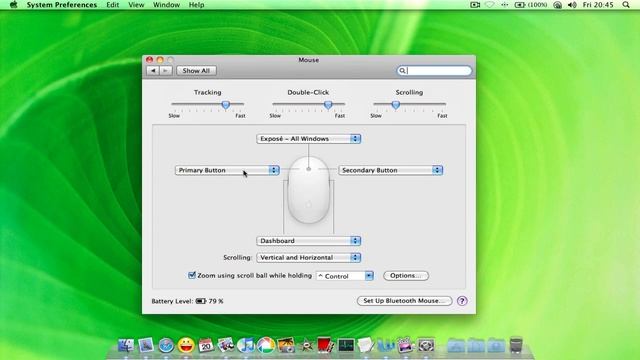Open the Vertical and Horizontal scrolling dropdown
The image size is (640, 360).
(x=309, y=258)
